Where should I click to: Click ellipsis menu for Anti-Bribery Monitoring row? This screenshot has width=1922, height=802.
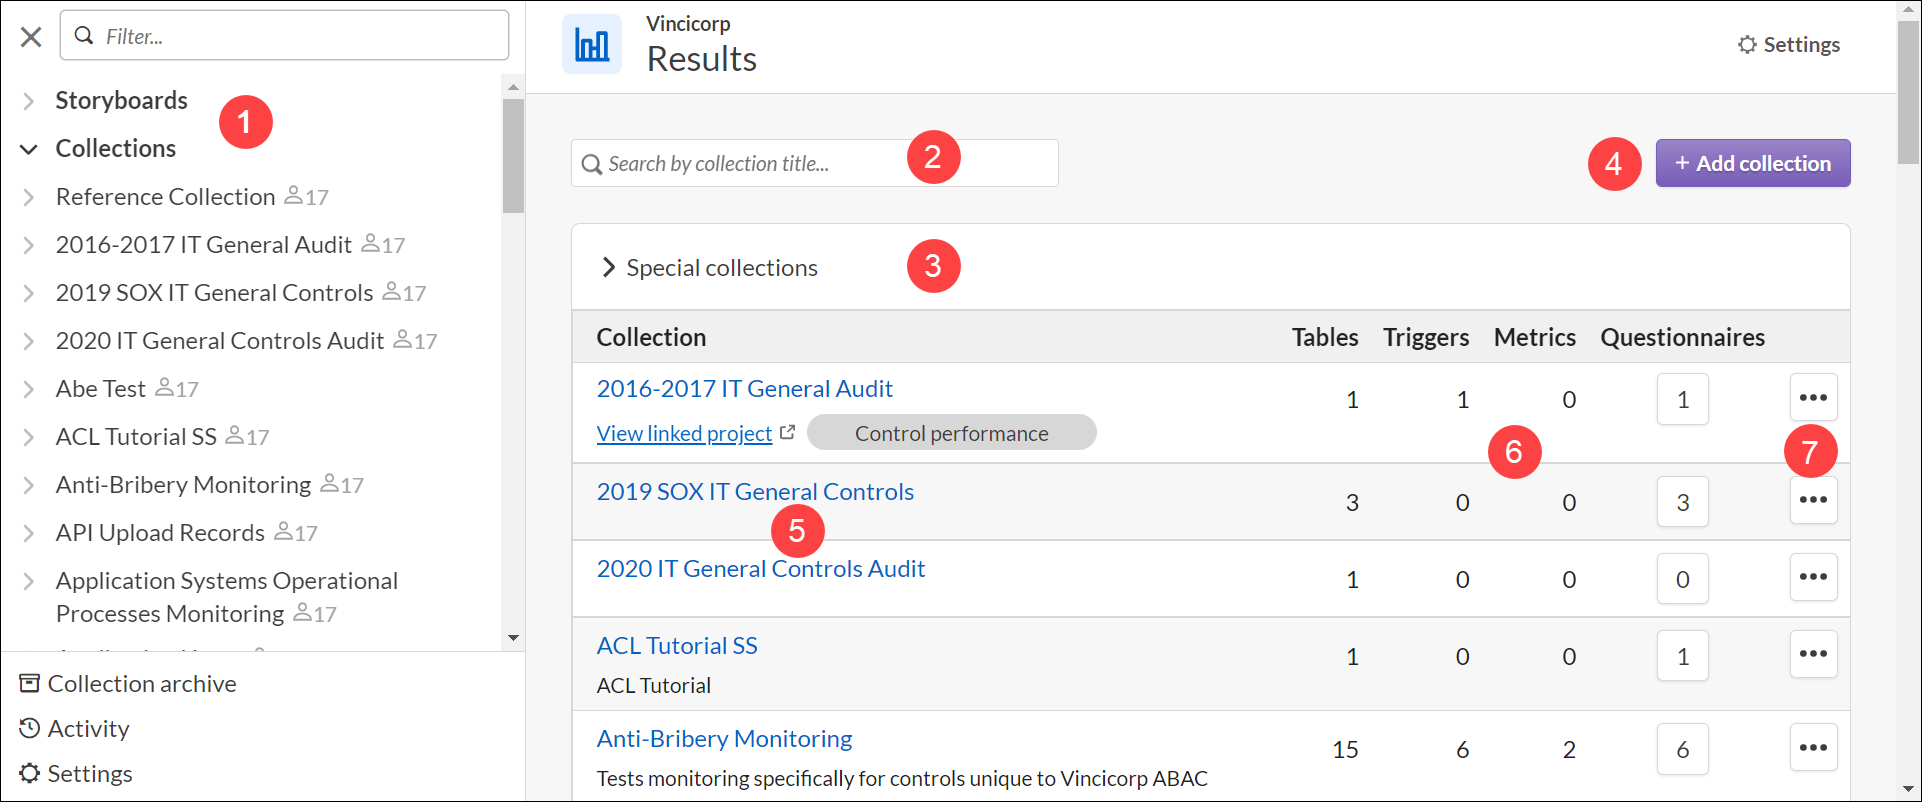tap(1813, 748)
